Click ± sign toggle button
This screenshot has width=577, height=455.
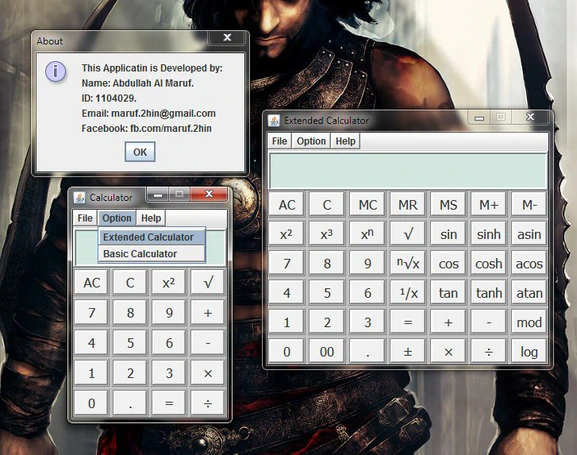(x=408, y=352)
